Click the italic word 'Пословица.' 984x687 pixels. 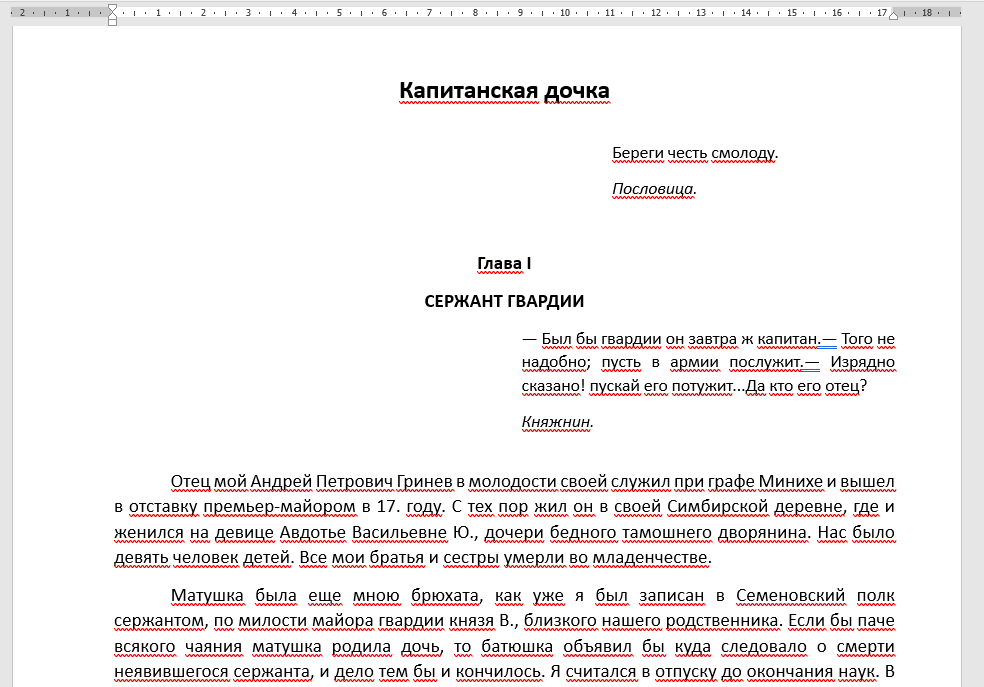point(655,189)
